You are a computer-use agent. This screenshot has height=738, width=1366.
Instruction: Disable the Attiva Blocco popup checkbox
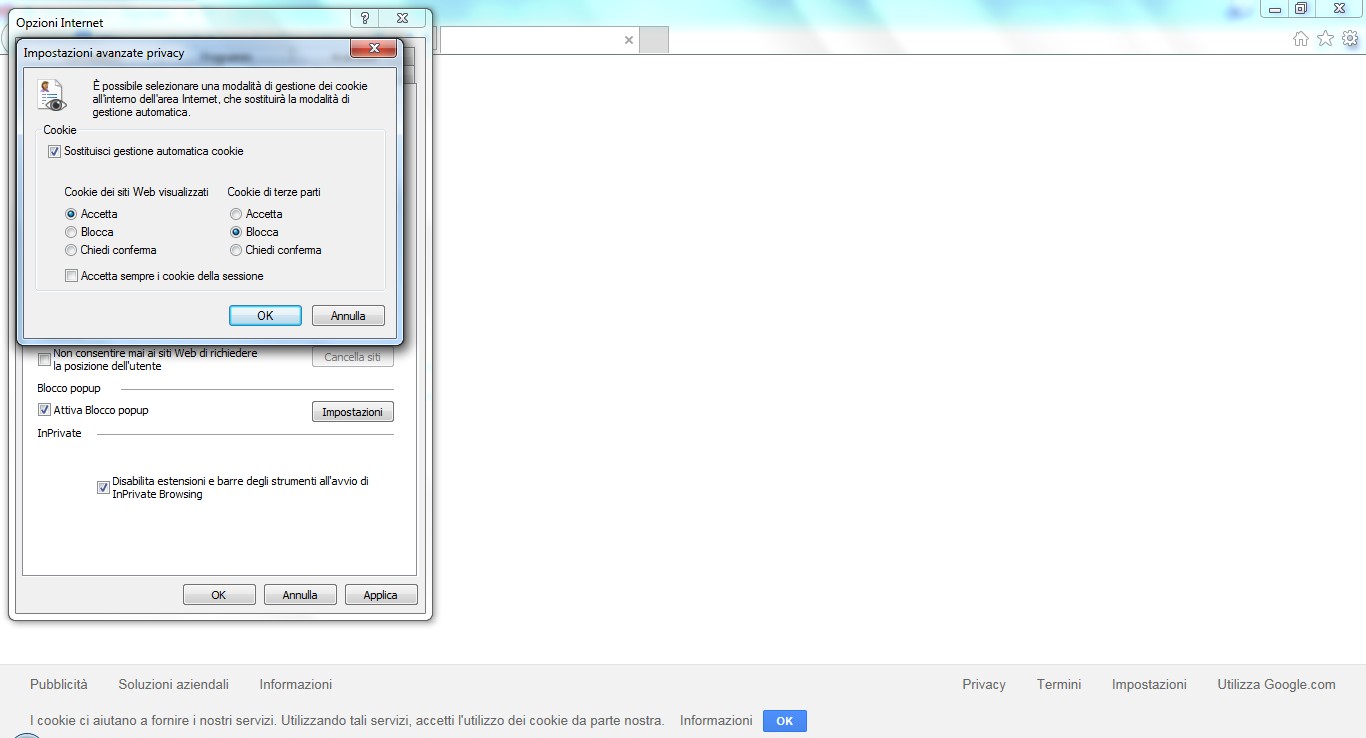pos(44,409)
